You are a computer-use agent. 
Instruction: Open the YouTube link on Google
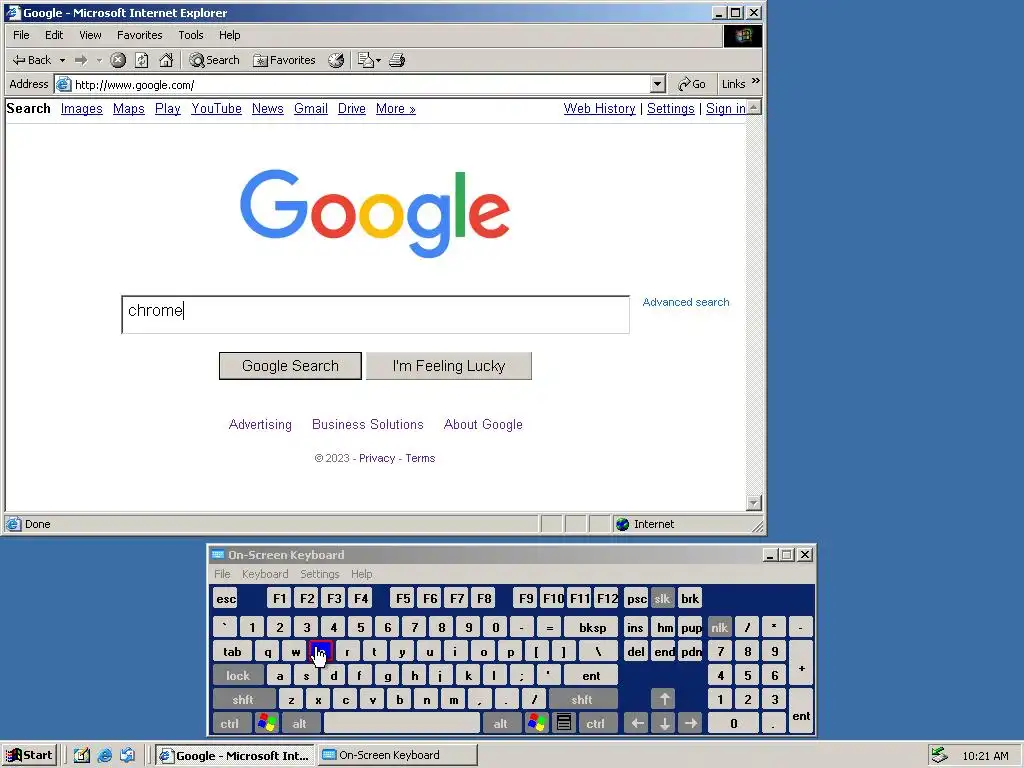coord(216,108)
